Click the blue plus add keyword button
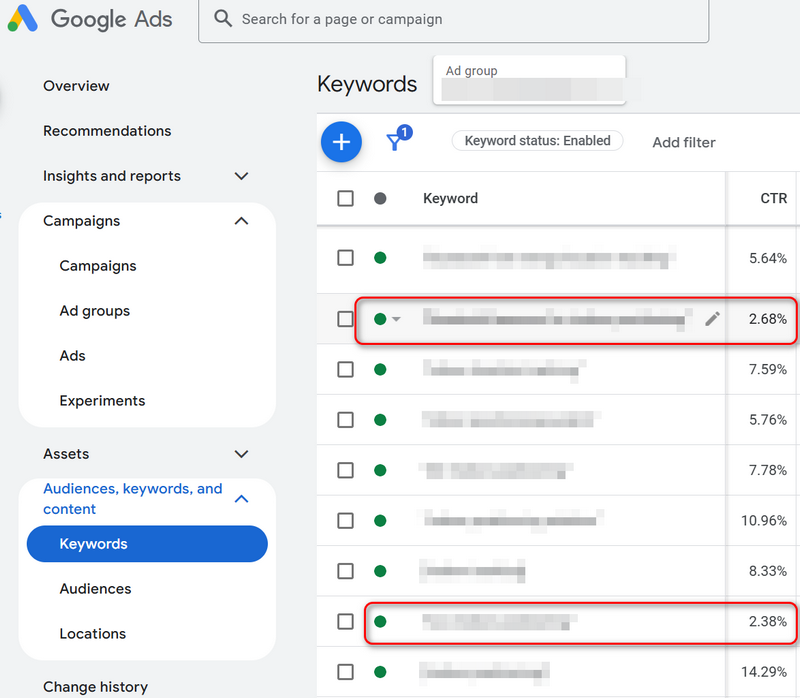 pos(341,142)
